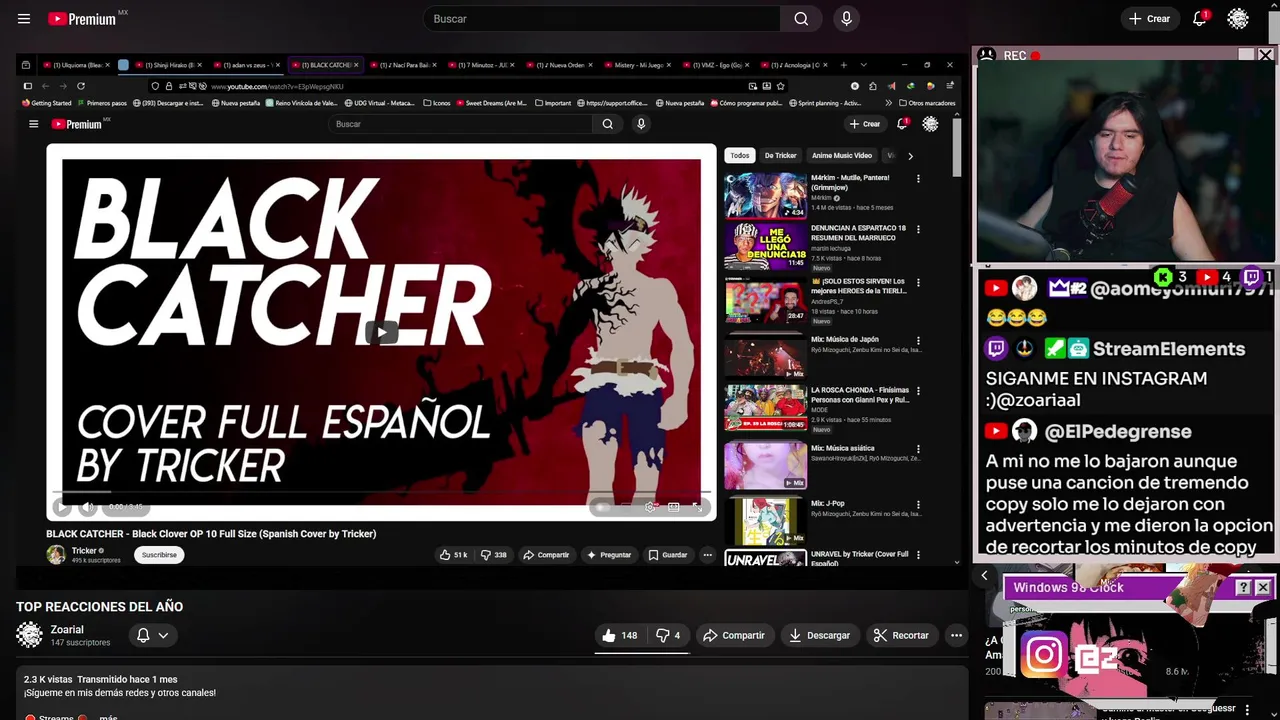Select the Anime Music Video chip

click(841, 156)
